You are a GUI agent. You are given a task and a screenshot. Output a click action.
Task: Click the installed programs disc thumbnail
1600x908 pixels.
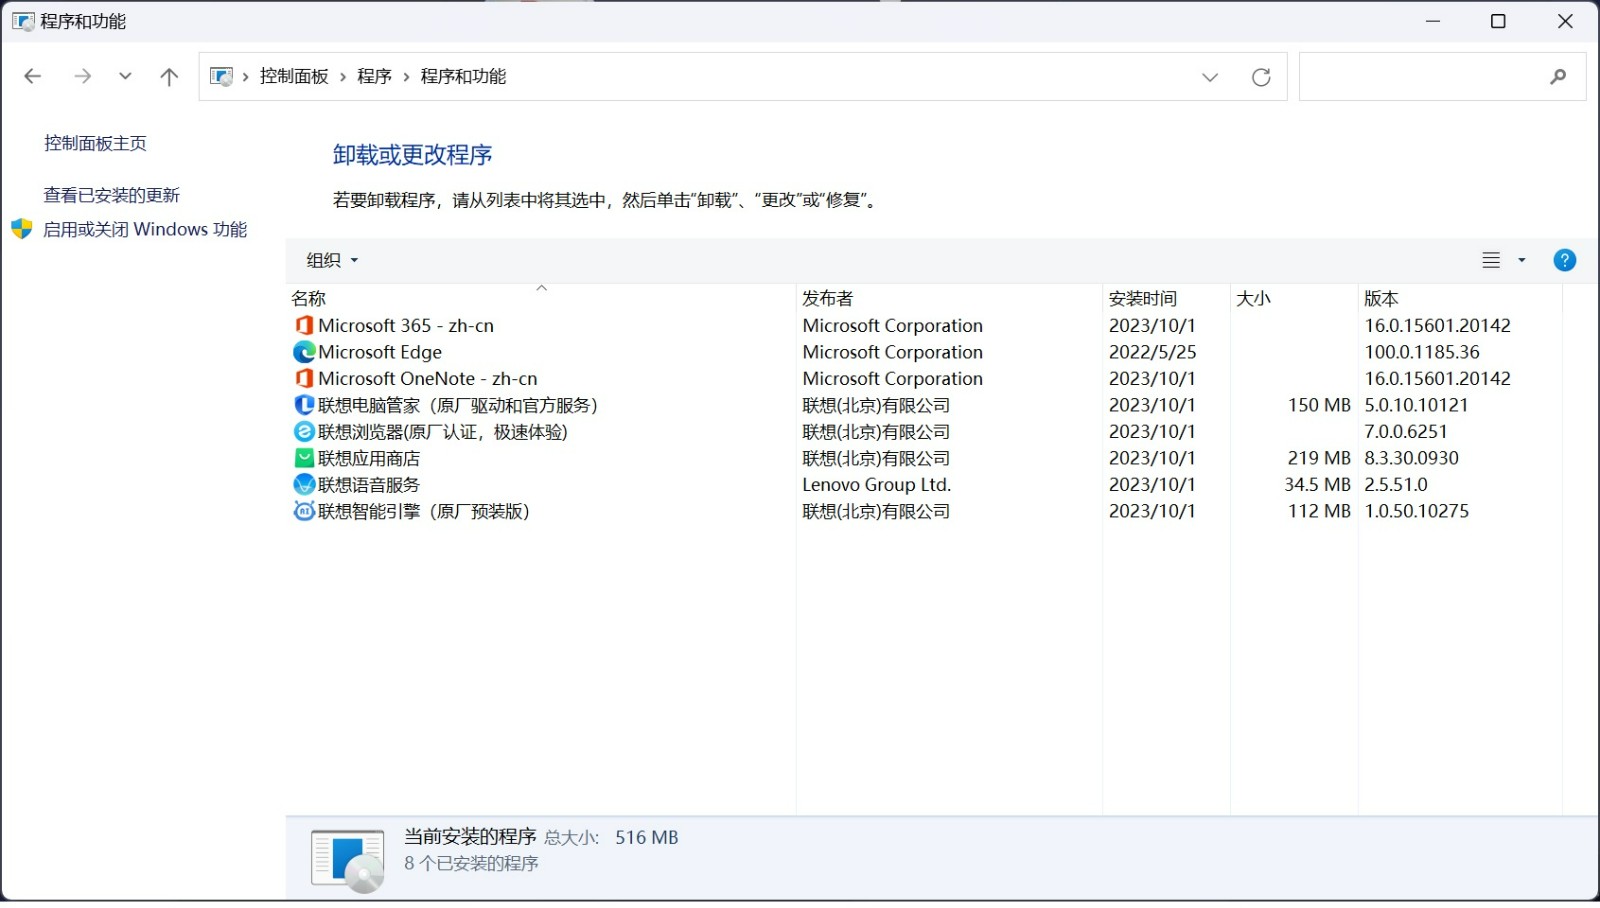(347, 860)
